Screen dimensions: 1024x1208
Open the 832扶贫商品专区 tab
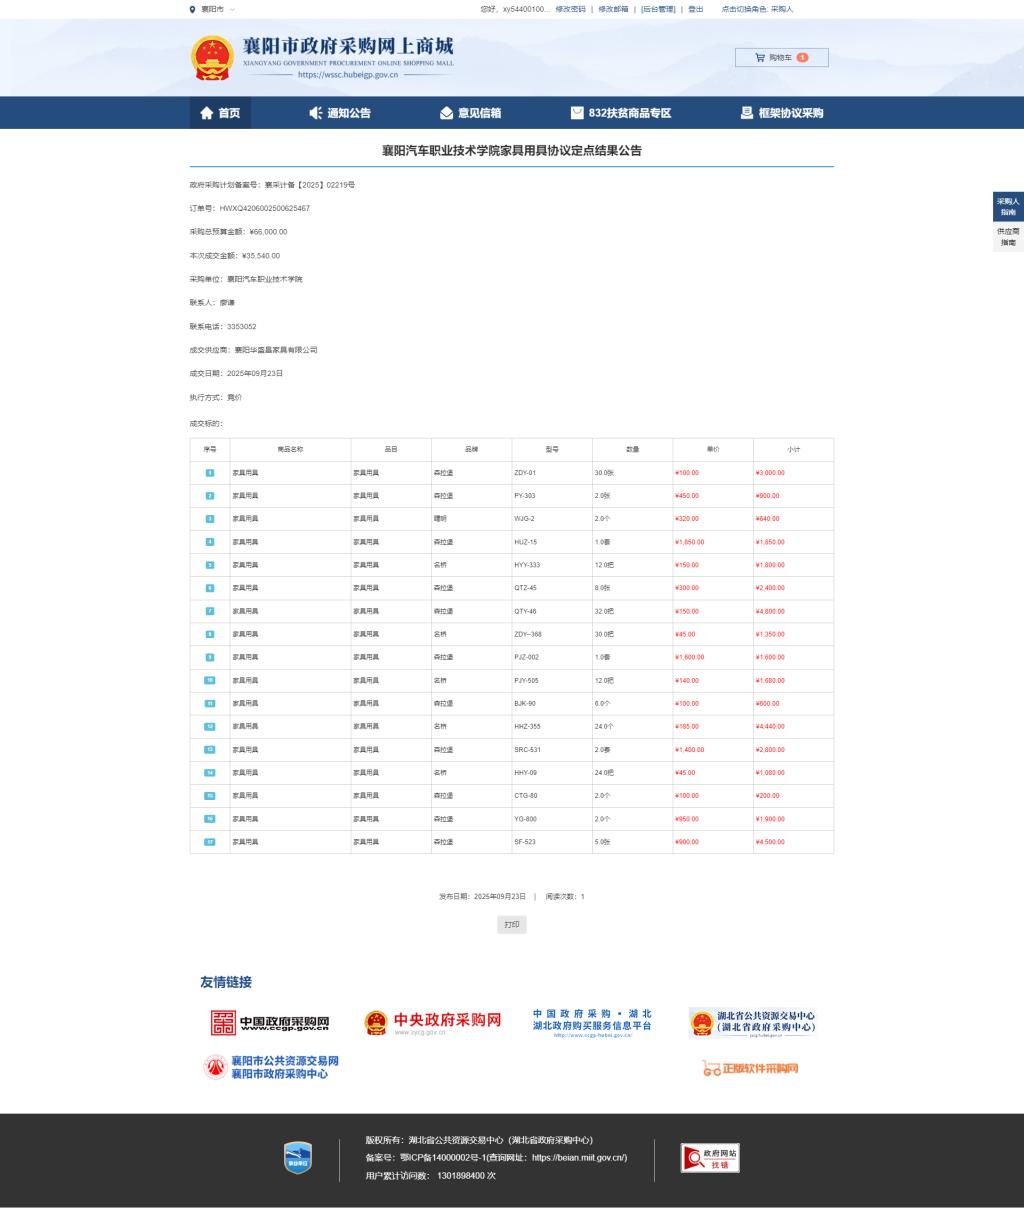tap(621, 113)
